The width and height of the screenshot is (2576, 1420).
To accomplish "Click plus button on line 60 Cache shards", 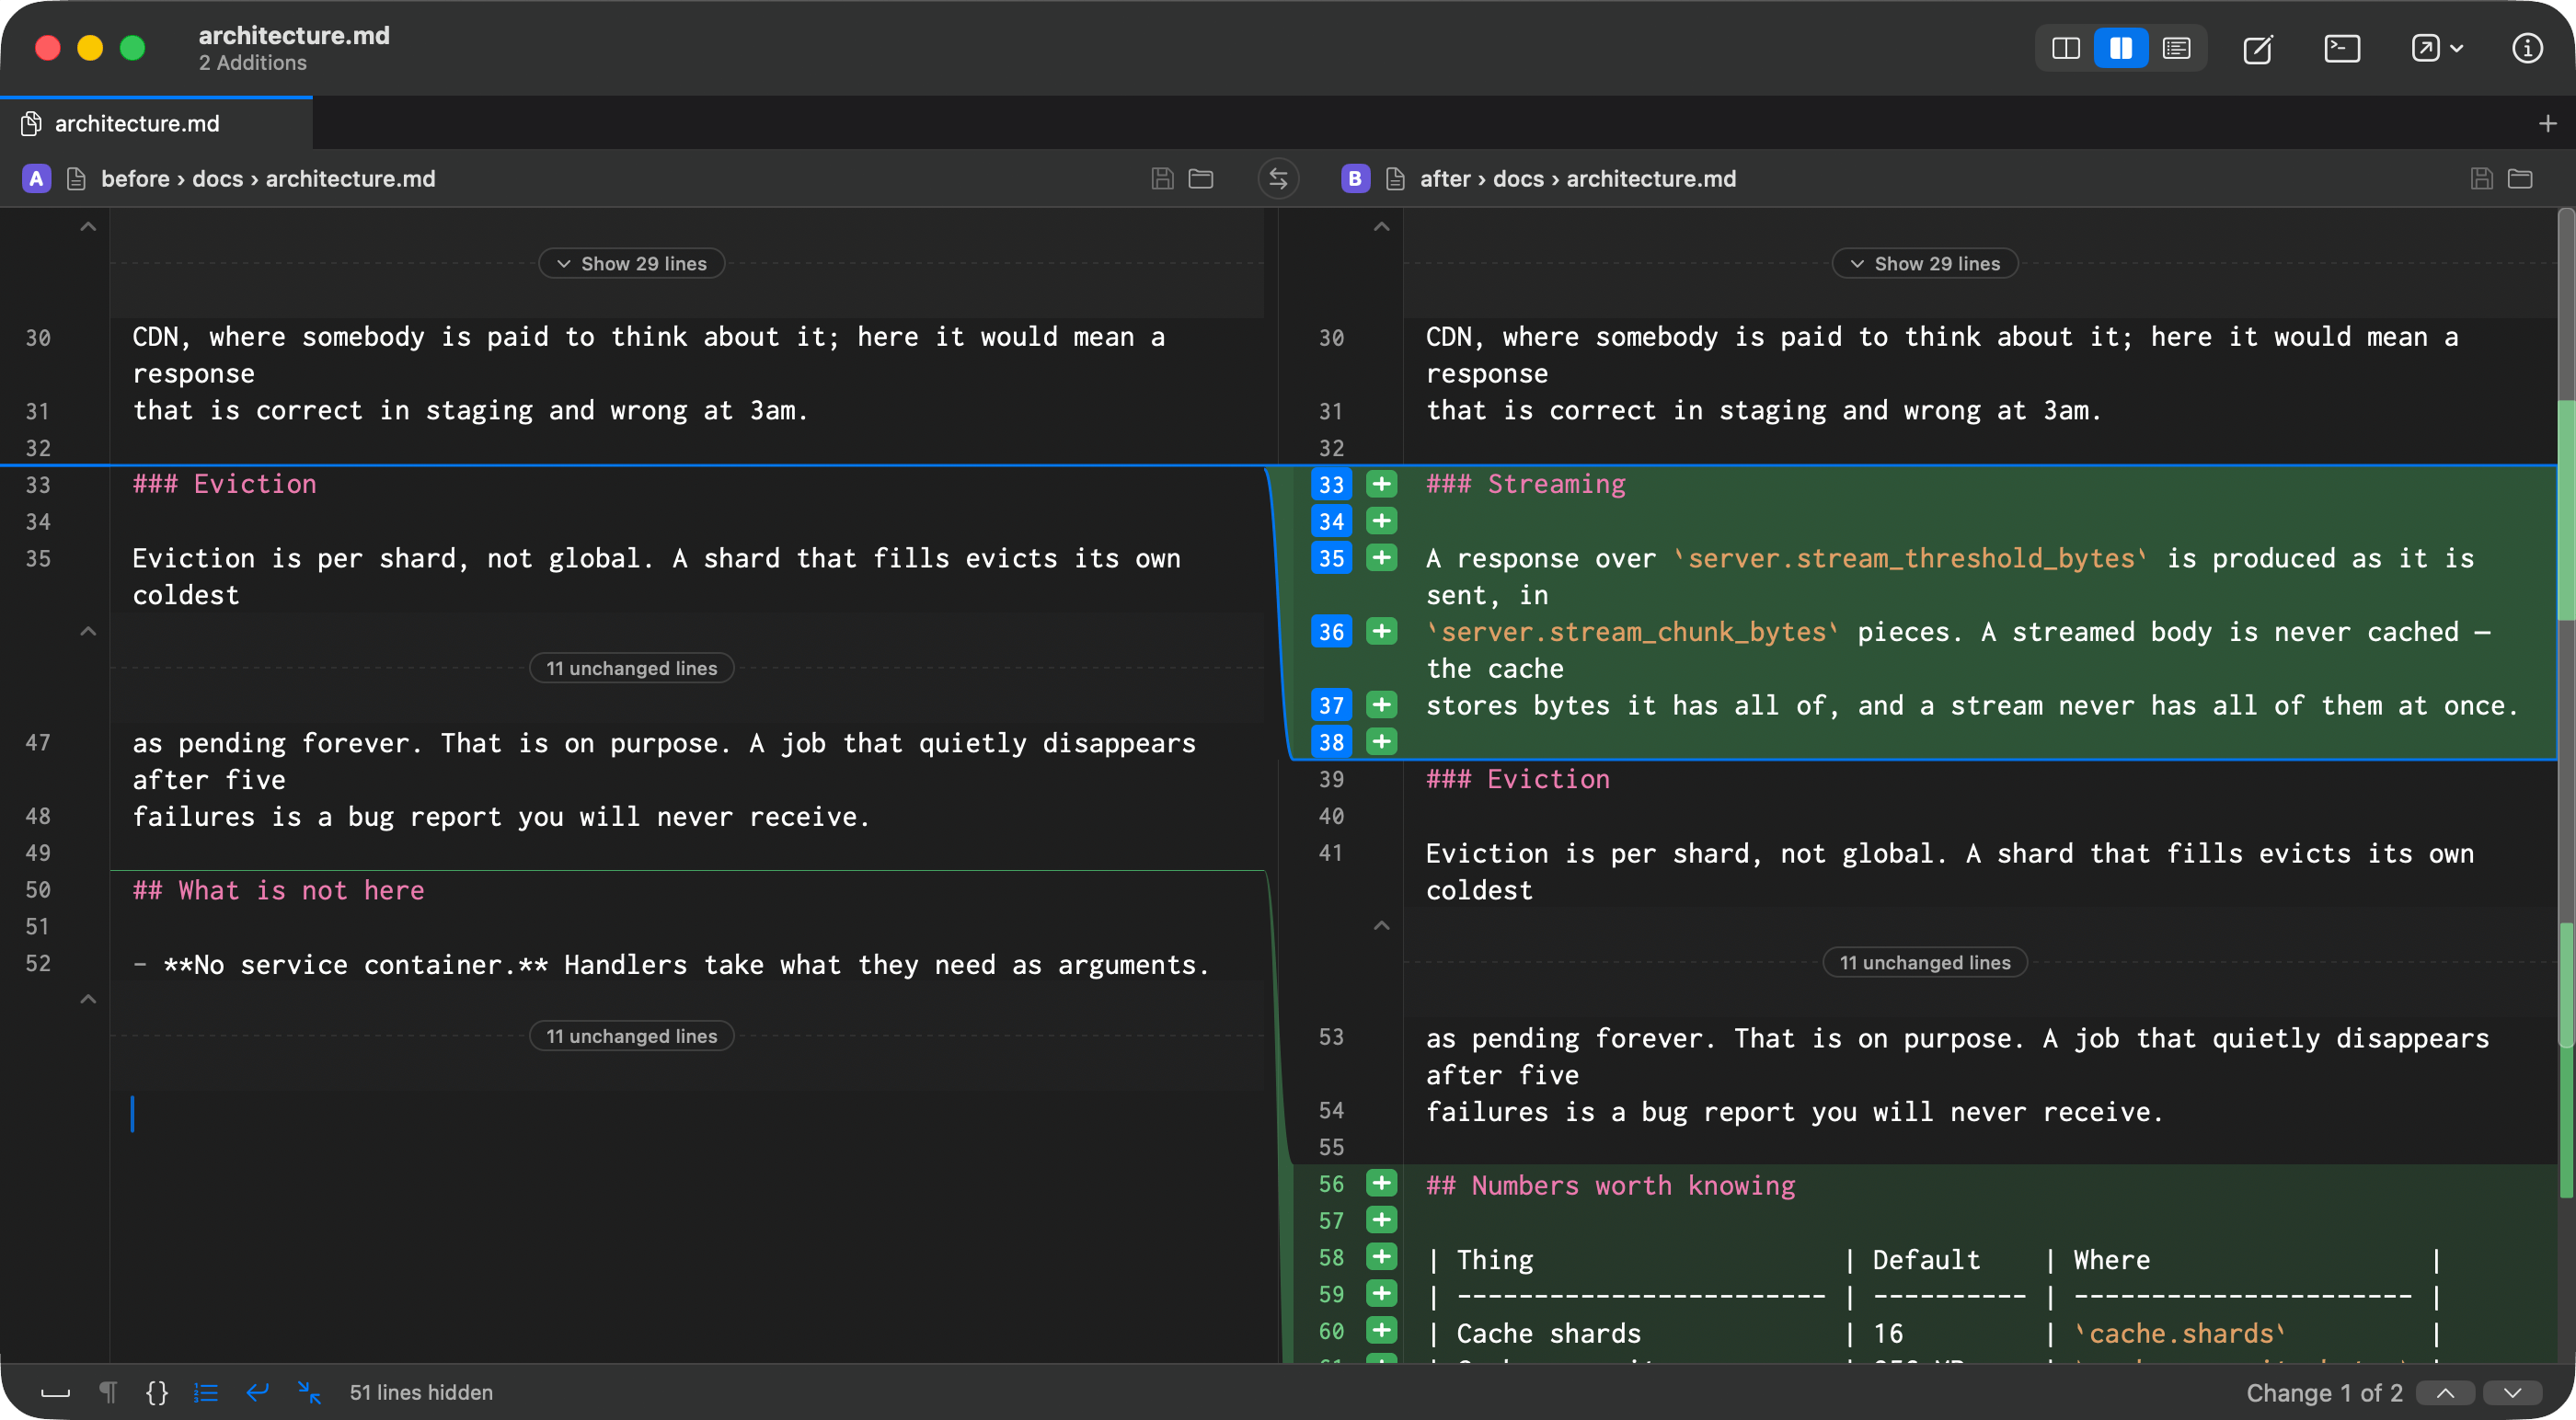I will click(1381, 1331).
